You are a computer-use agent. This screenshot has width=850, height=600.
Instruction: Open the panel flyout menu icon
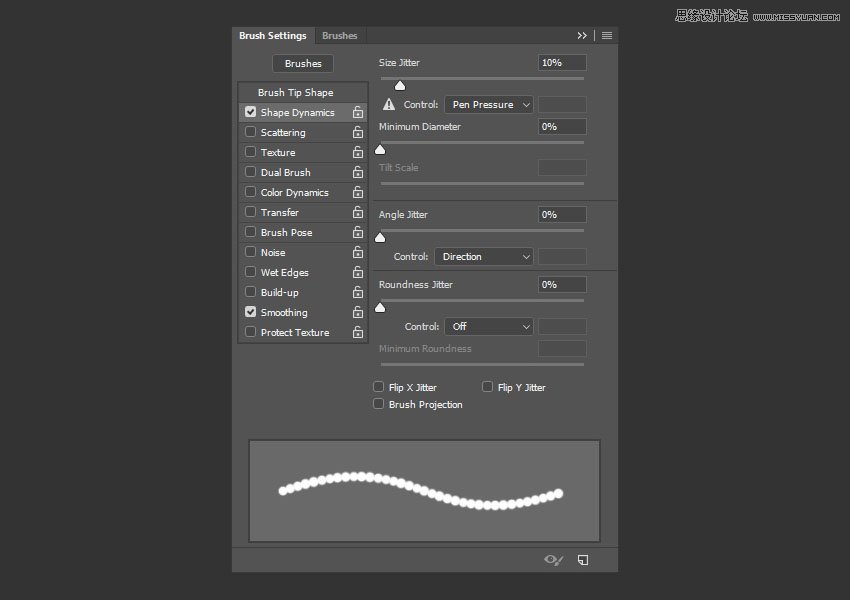607,36
